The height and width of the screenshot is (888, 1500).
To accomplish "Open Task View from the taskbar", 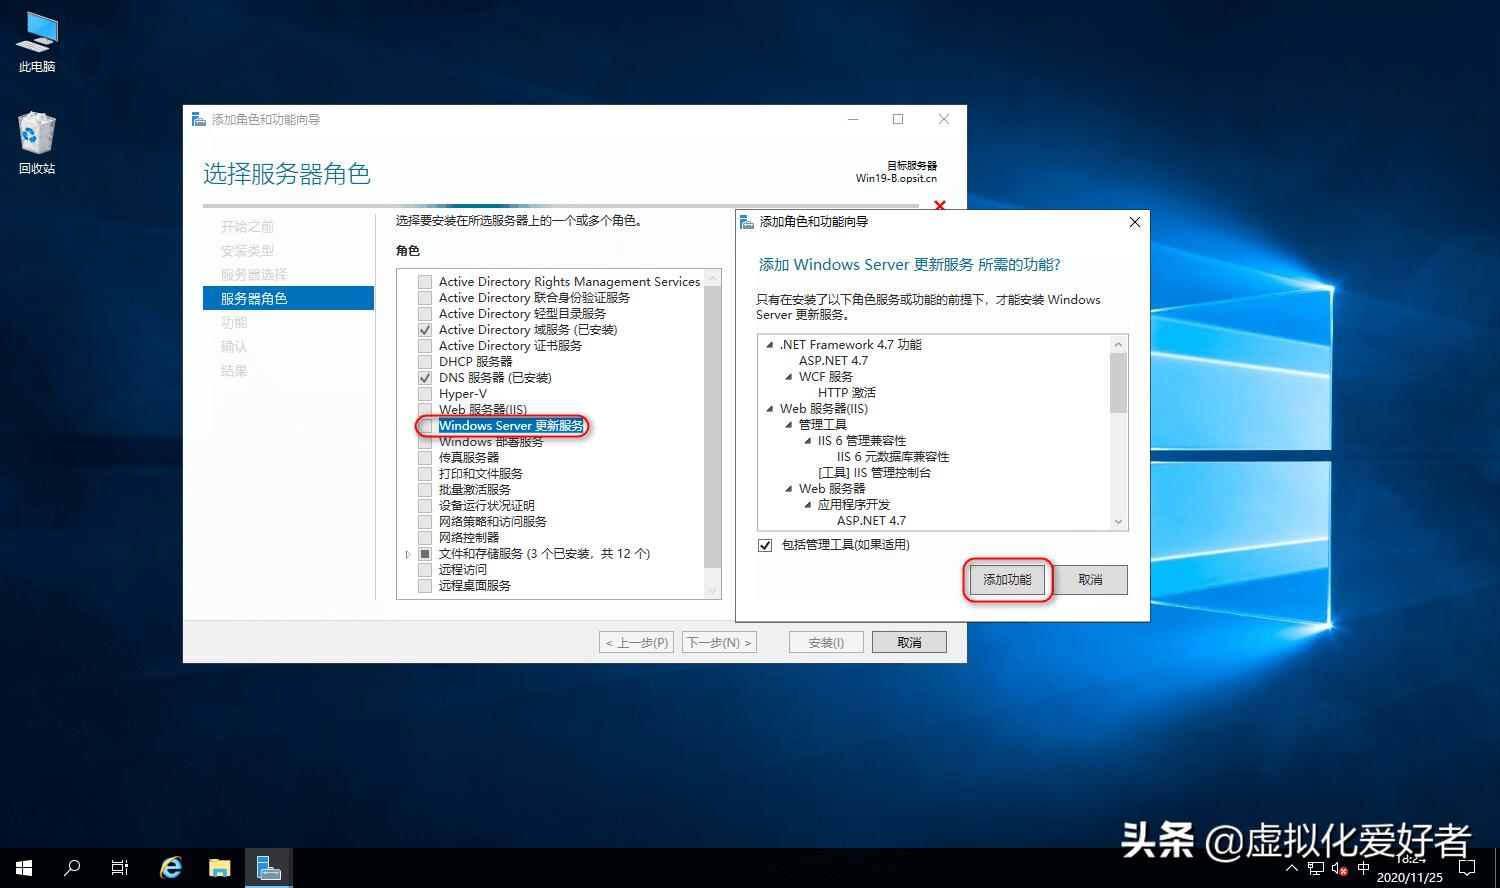I will pyautogui.click(x=119, y=867).
